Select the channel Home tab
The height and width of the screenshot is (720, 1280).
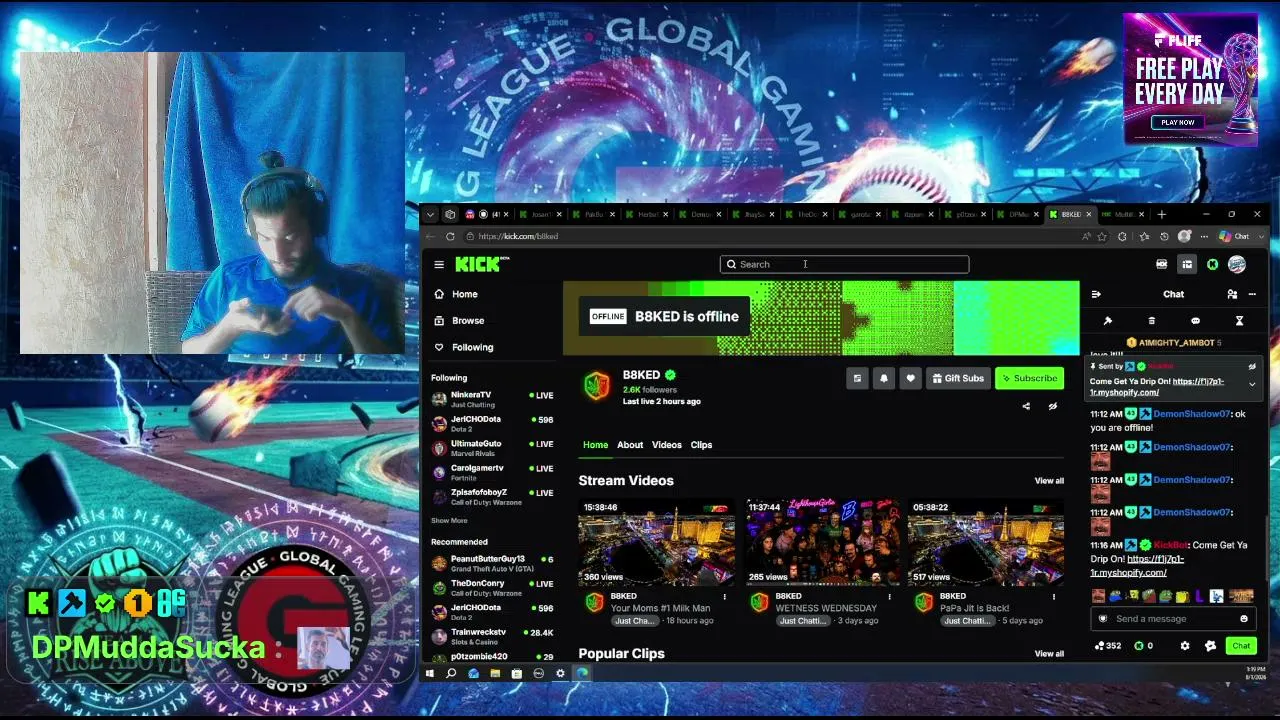pyautogui.click(x=595, y=445)
